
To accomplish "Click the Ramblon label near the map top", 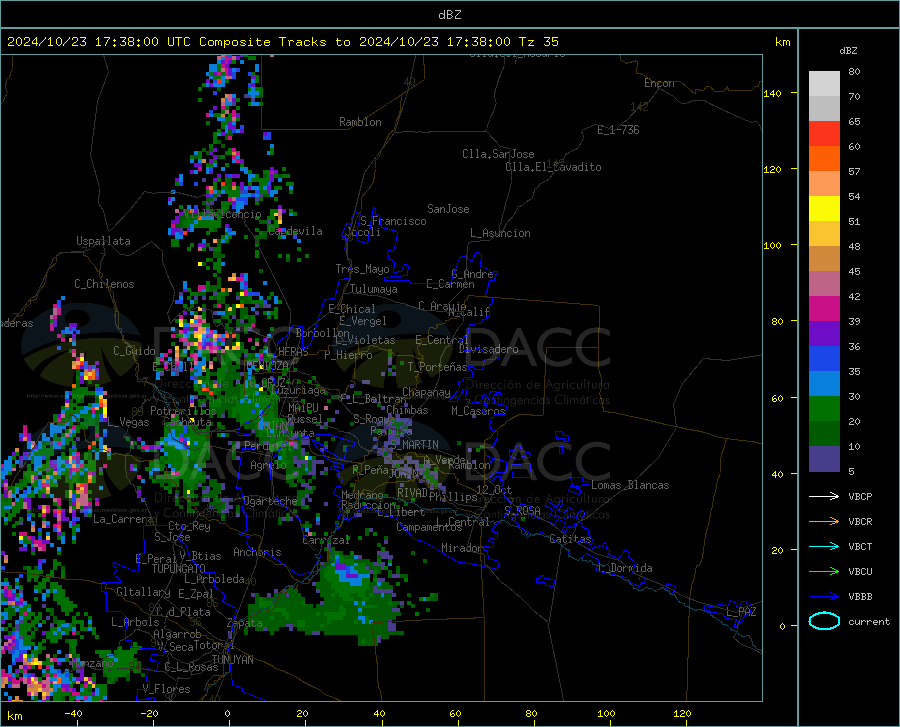I will tap(360, 122).
